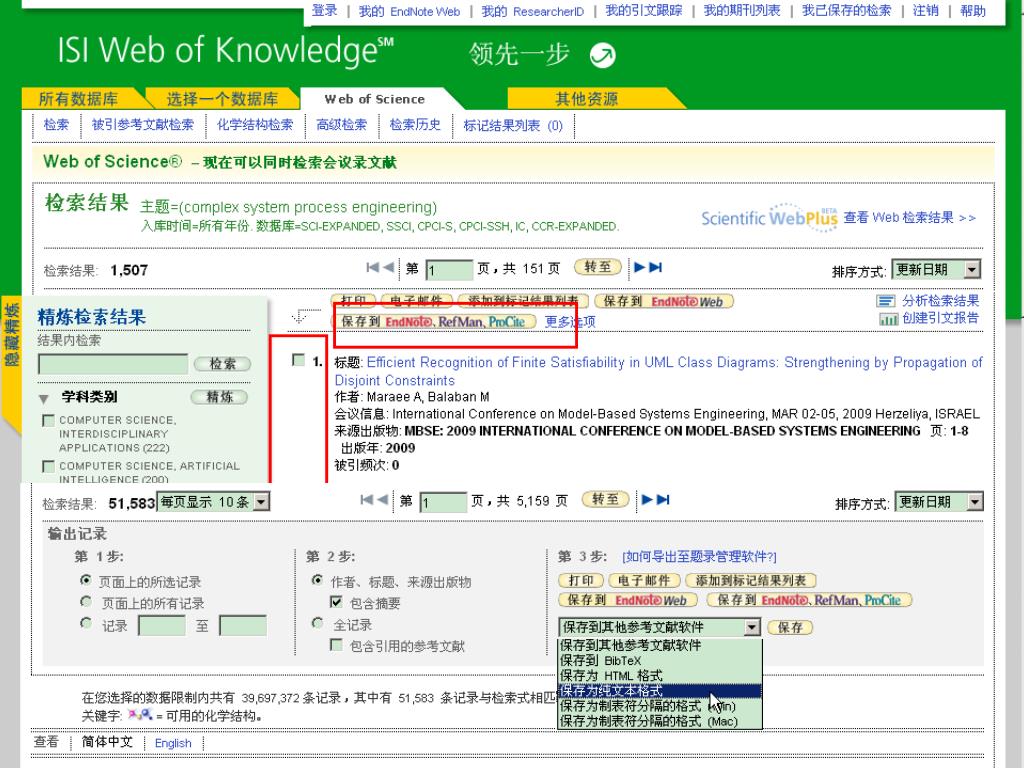The height and width of the screenshot is (768, 1024).
Task: Select 页面上的所有记录 radio option
Action: [x=86, y=601]
